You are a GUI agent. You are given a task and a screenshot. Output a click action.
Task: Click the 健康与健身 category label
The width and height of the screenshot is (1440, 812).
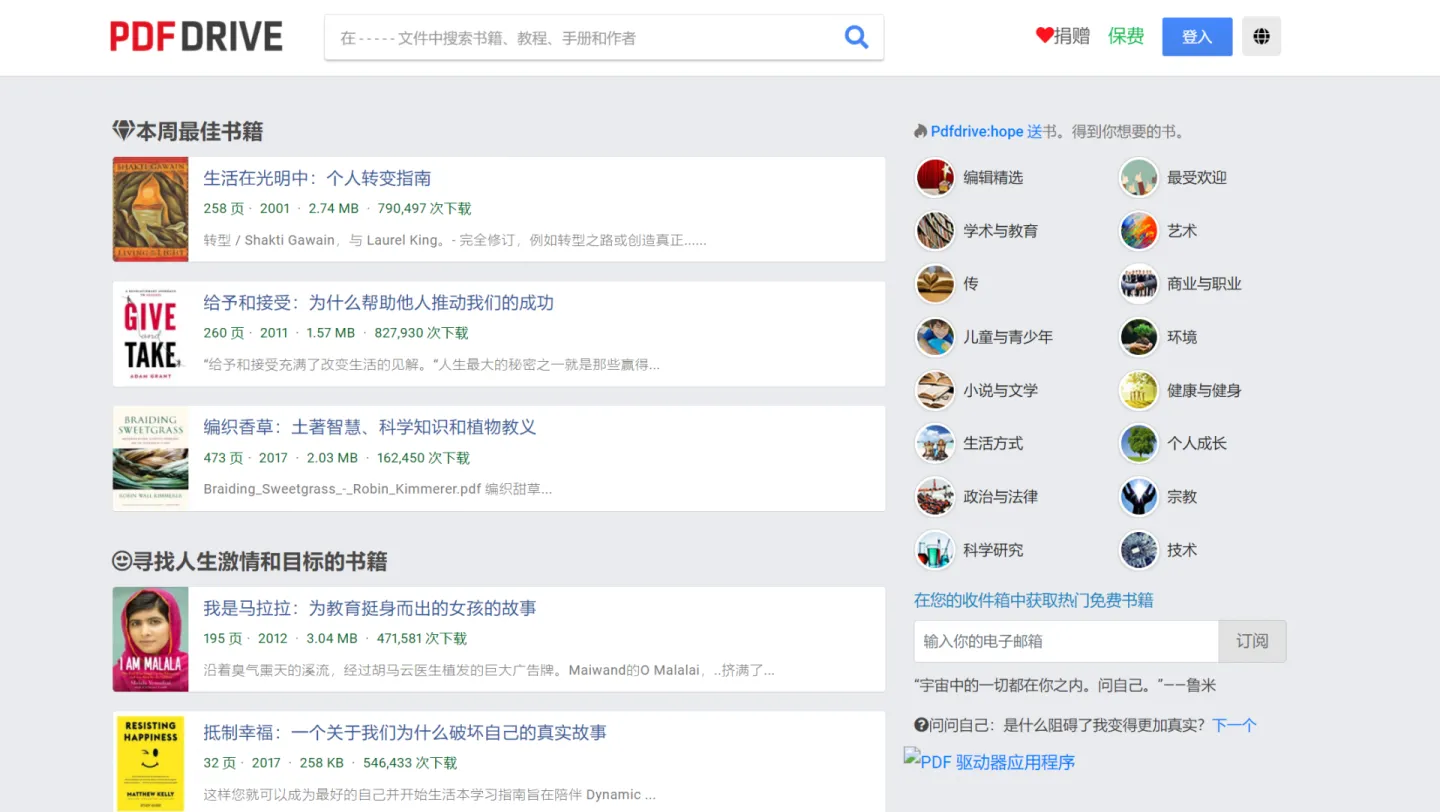coord(1204,390)
